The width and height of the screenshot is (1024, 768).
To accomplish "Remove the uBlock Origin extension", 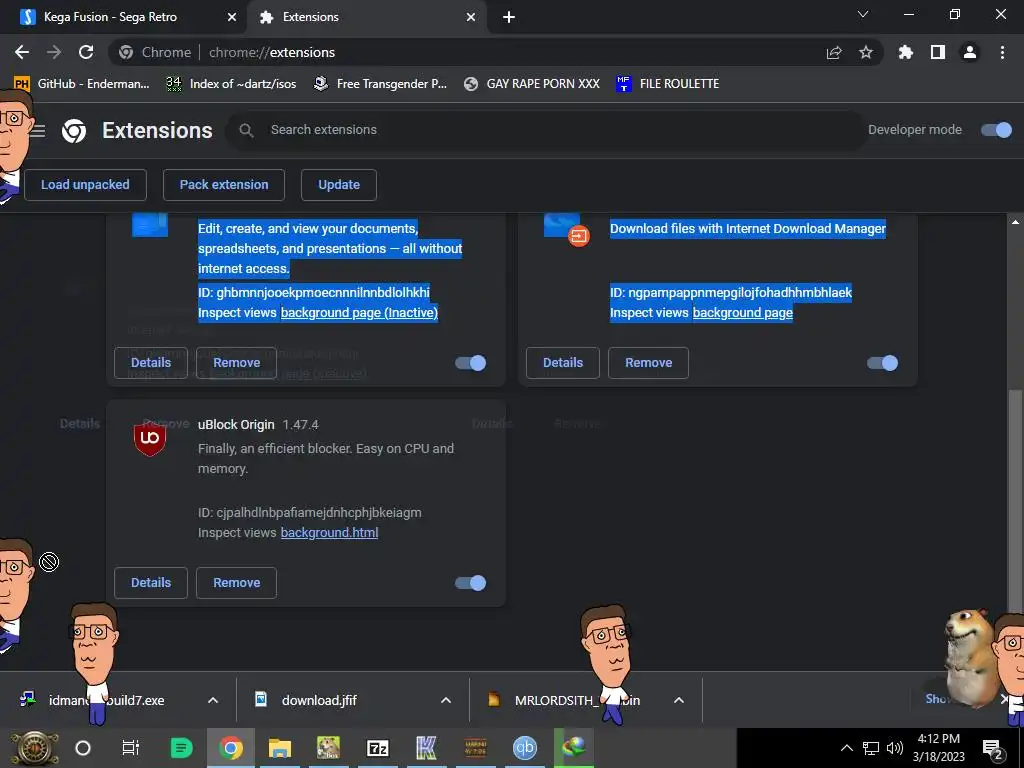I will pos(236,583).
